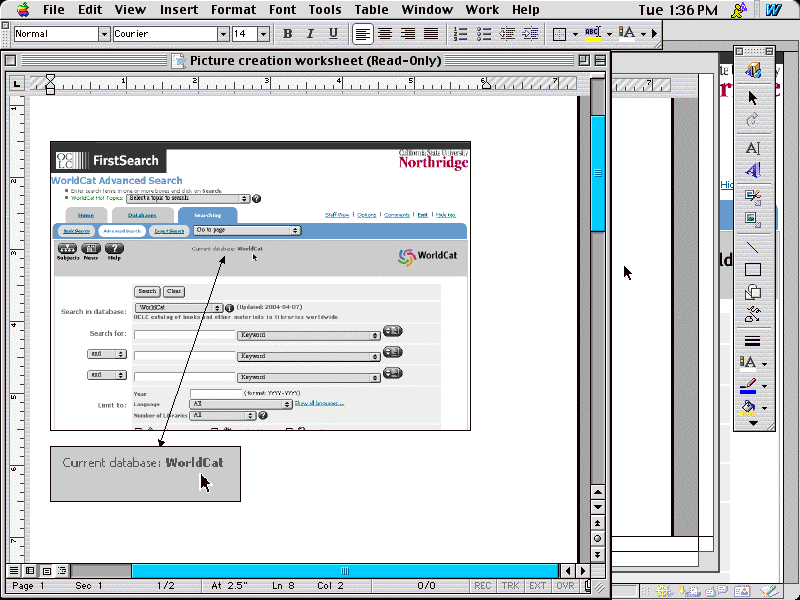
Task: Jump to next page with double-down arrow
Action: [597, 555]
